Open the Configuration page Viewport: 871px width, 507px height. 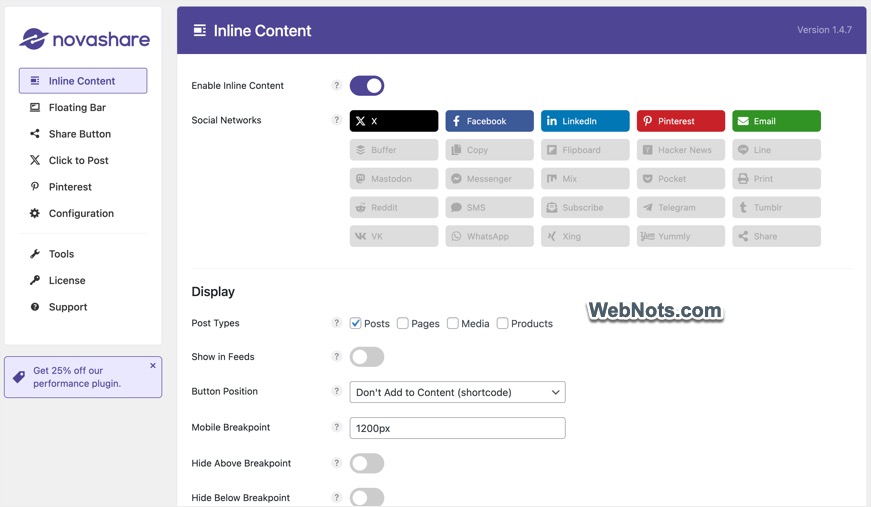coord(81,213)
